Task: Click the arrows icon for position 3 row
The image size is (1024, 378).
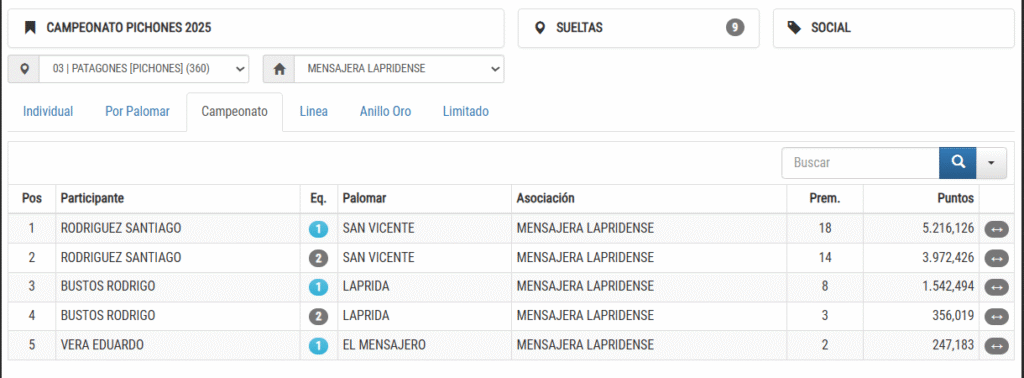Action: [x=996, y=287]
